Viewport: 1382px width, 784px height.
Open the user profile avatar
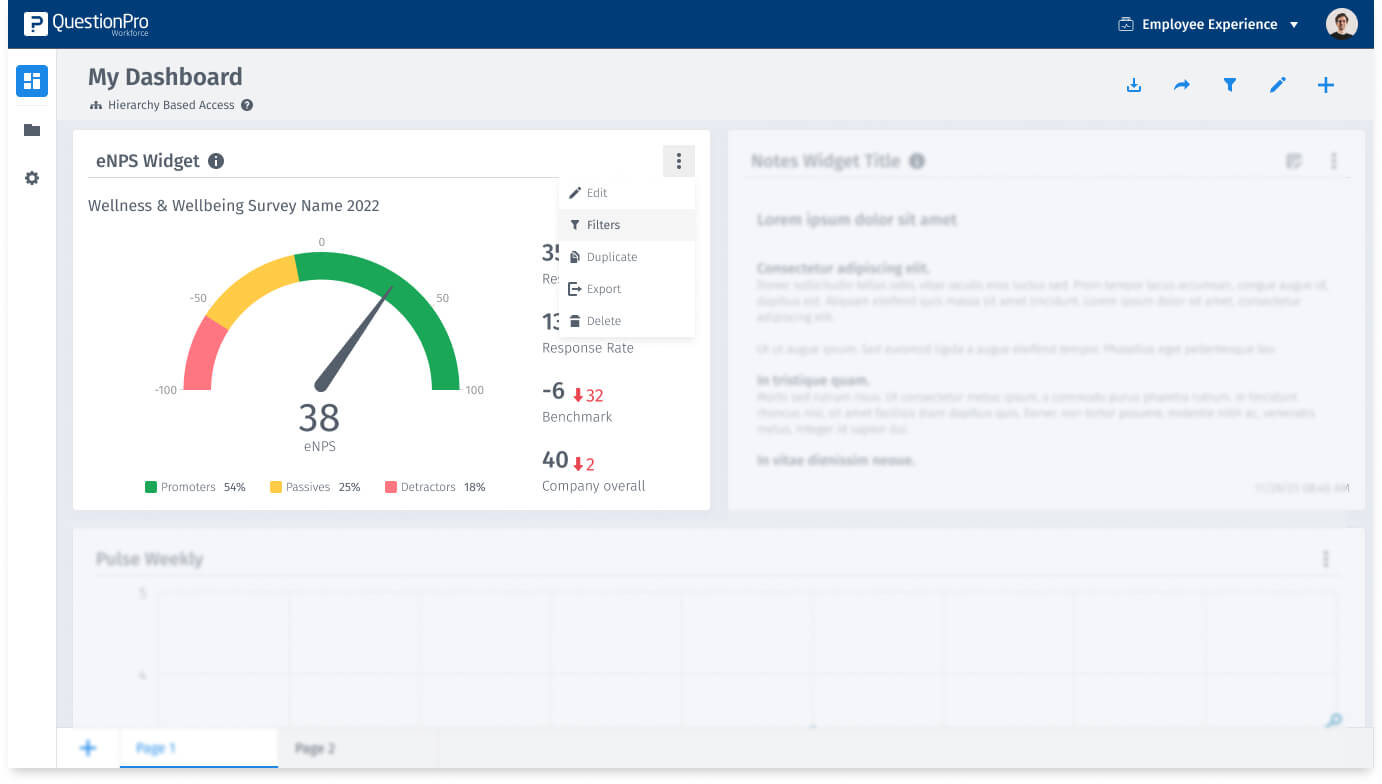click(x=1342, y=24)
